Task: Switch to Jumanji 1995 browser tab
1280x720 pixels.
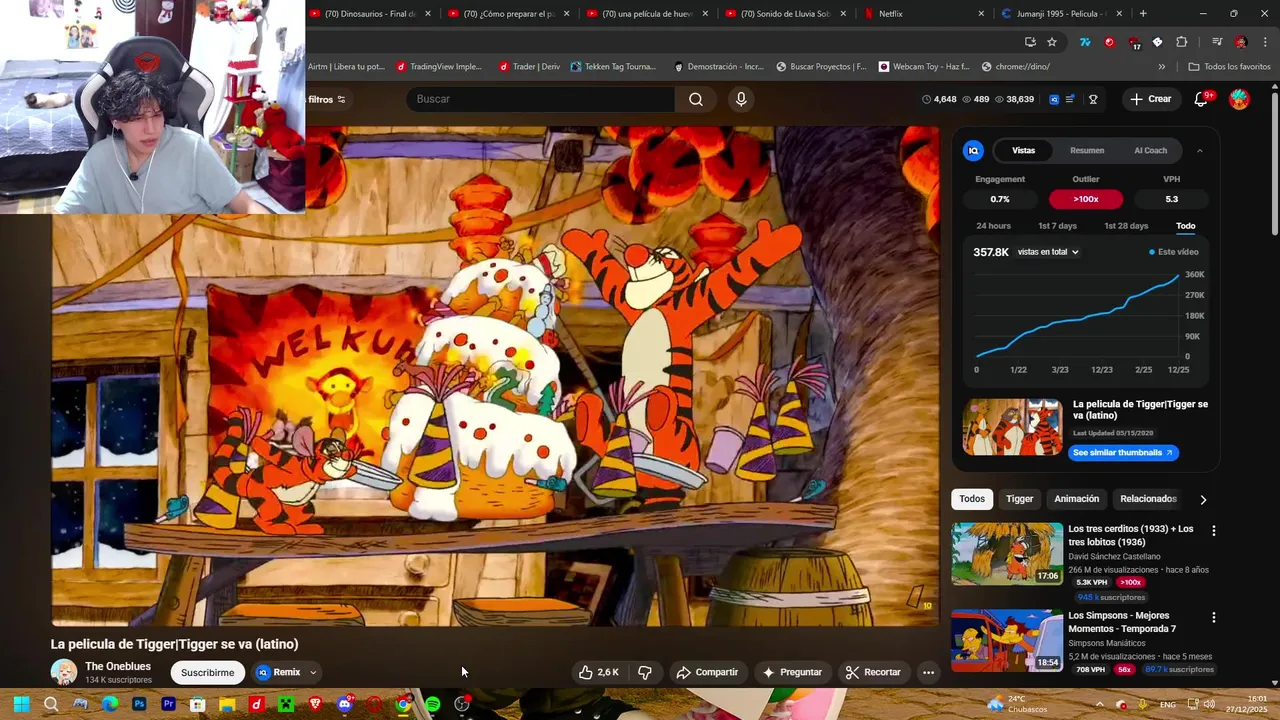Action: (1060, 14)
